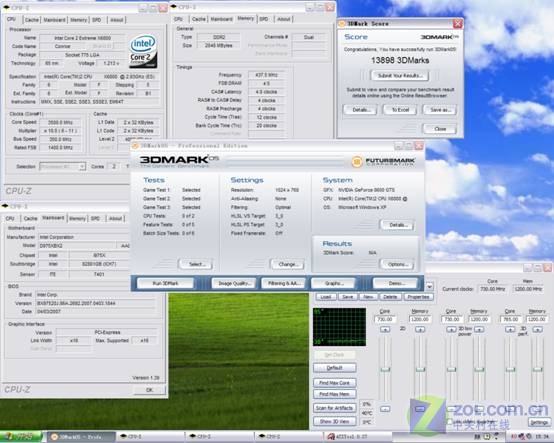554x443 pixels.
Task: Click Save profile button in ATITool
Action: 347,297
